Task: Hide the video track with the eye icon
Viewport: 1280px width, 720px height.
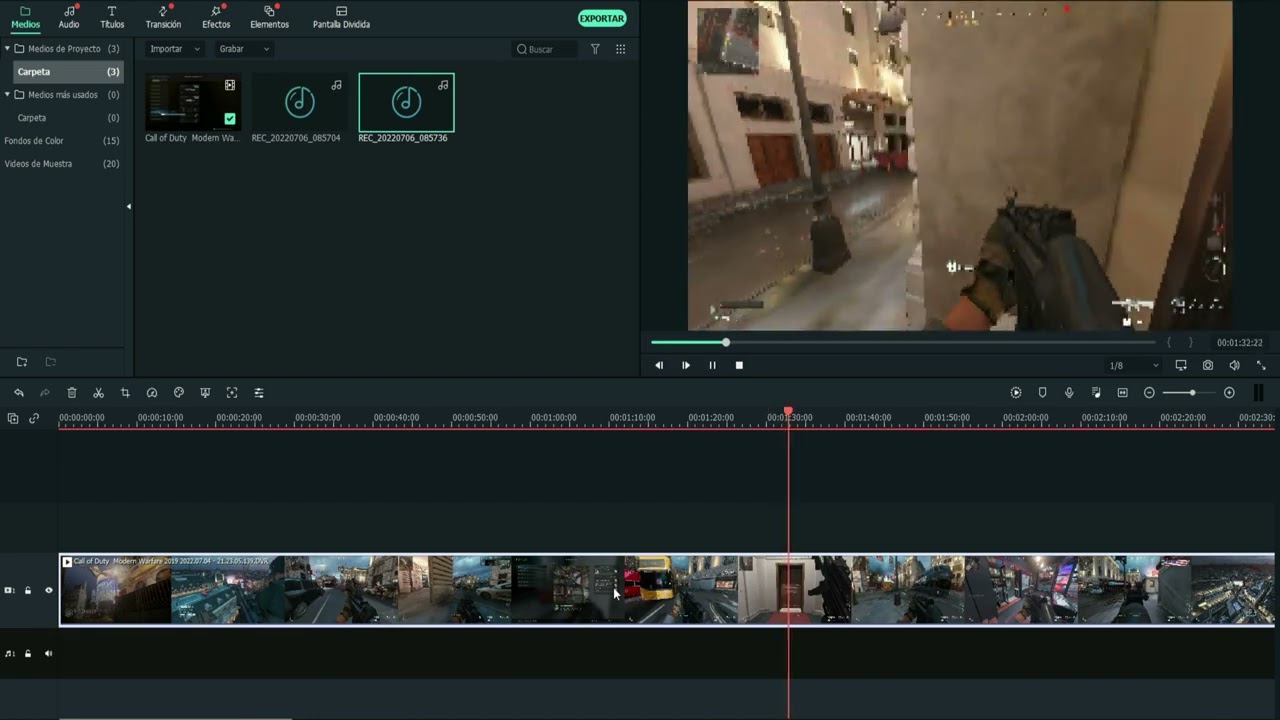Action: 48,591
